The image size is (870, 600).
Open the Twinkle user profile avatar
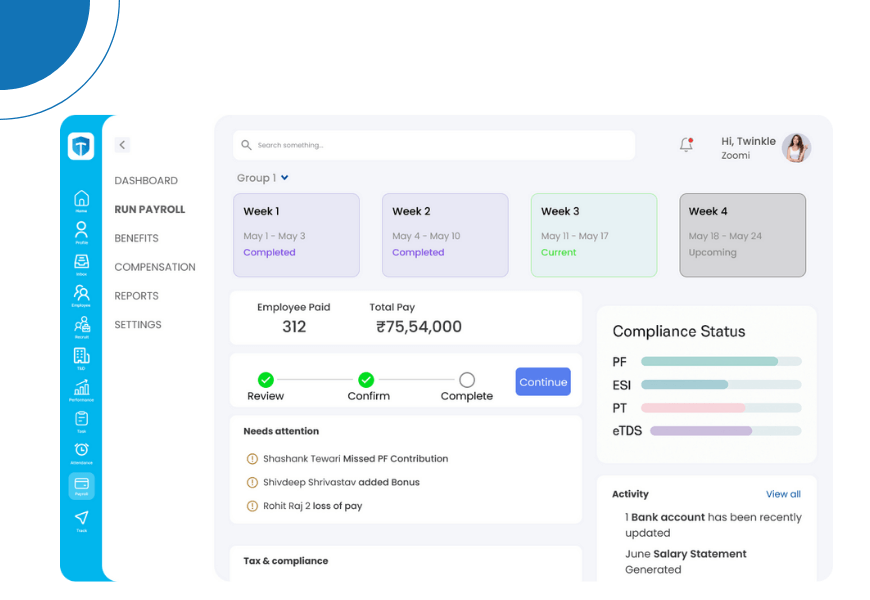(796, 148)
